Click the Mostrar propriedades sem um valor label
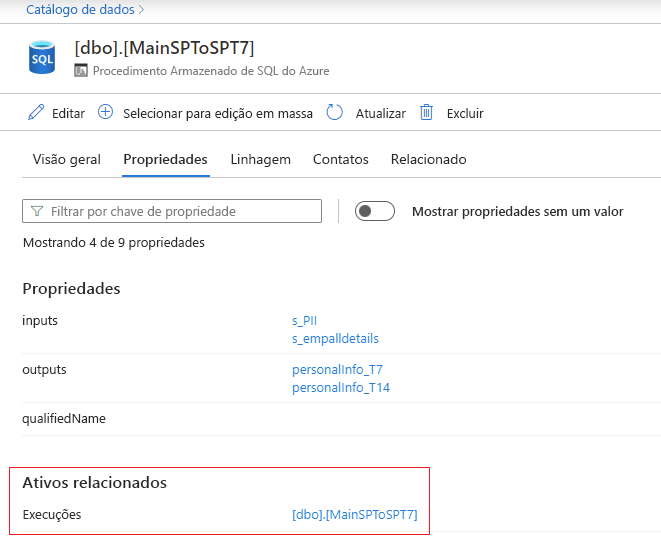Image resolution: width=661 pixels, height=539 pixels. tap(517, 212)
